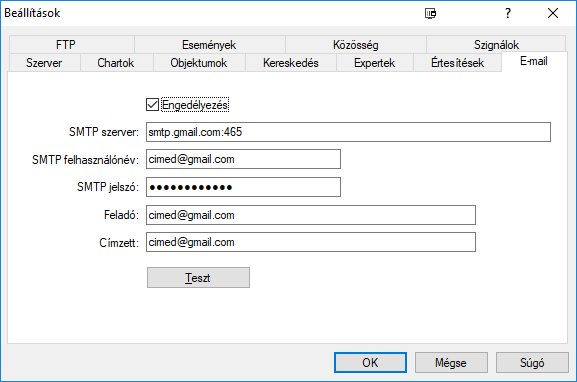Click the Feladó email field
This screenshot has width=577, height=382.
click(311, 215)
